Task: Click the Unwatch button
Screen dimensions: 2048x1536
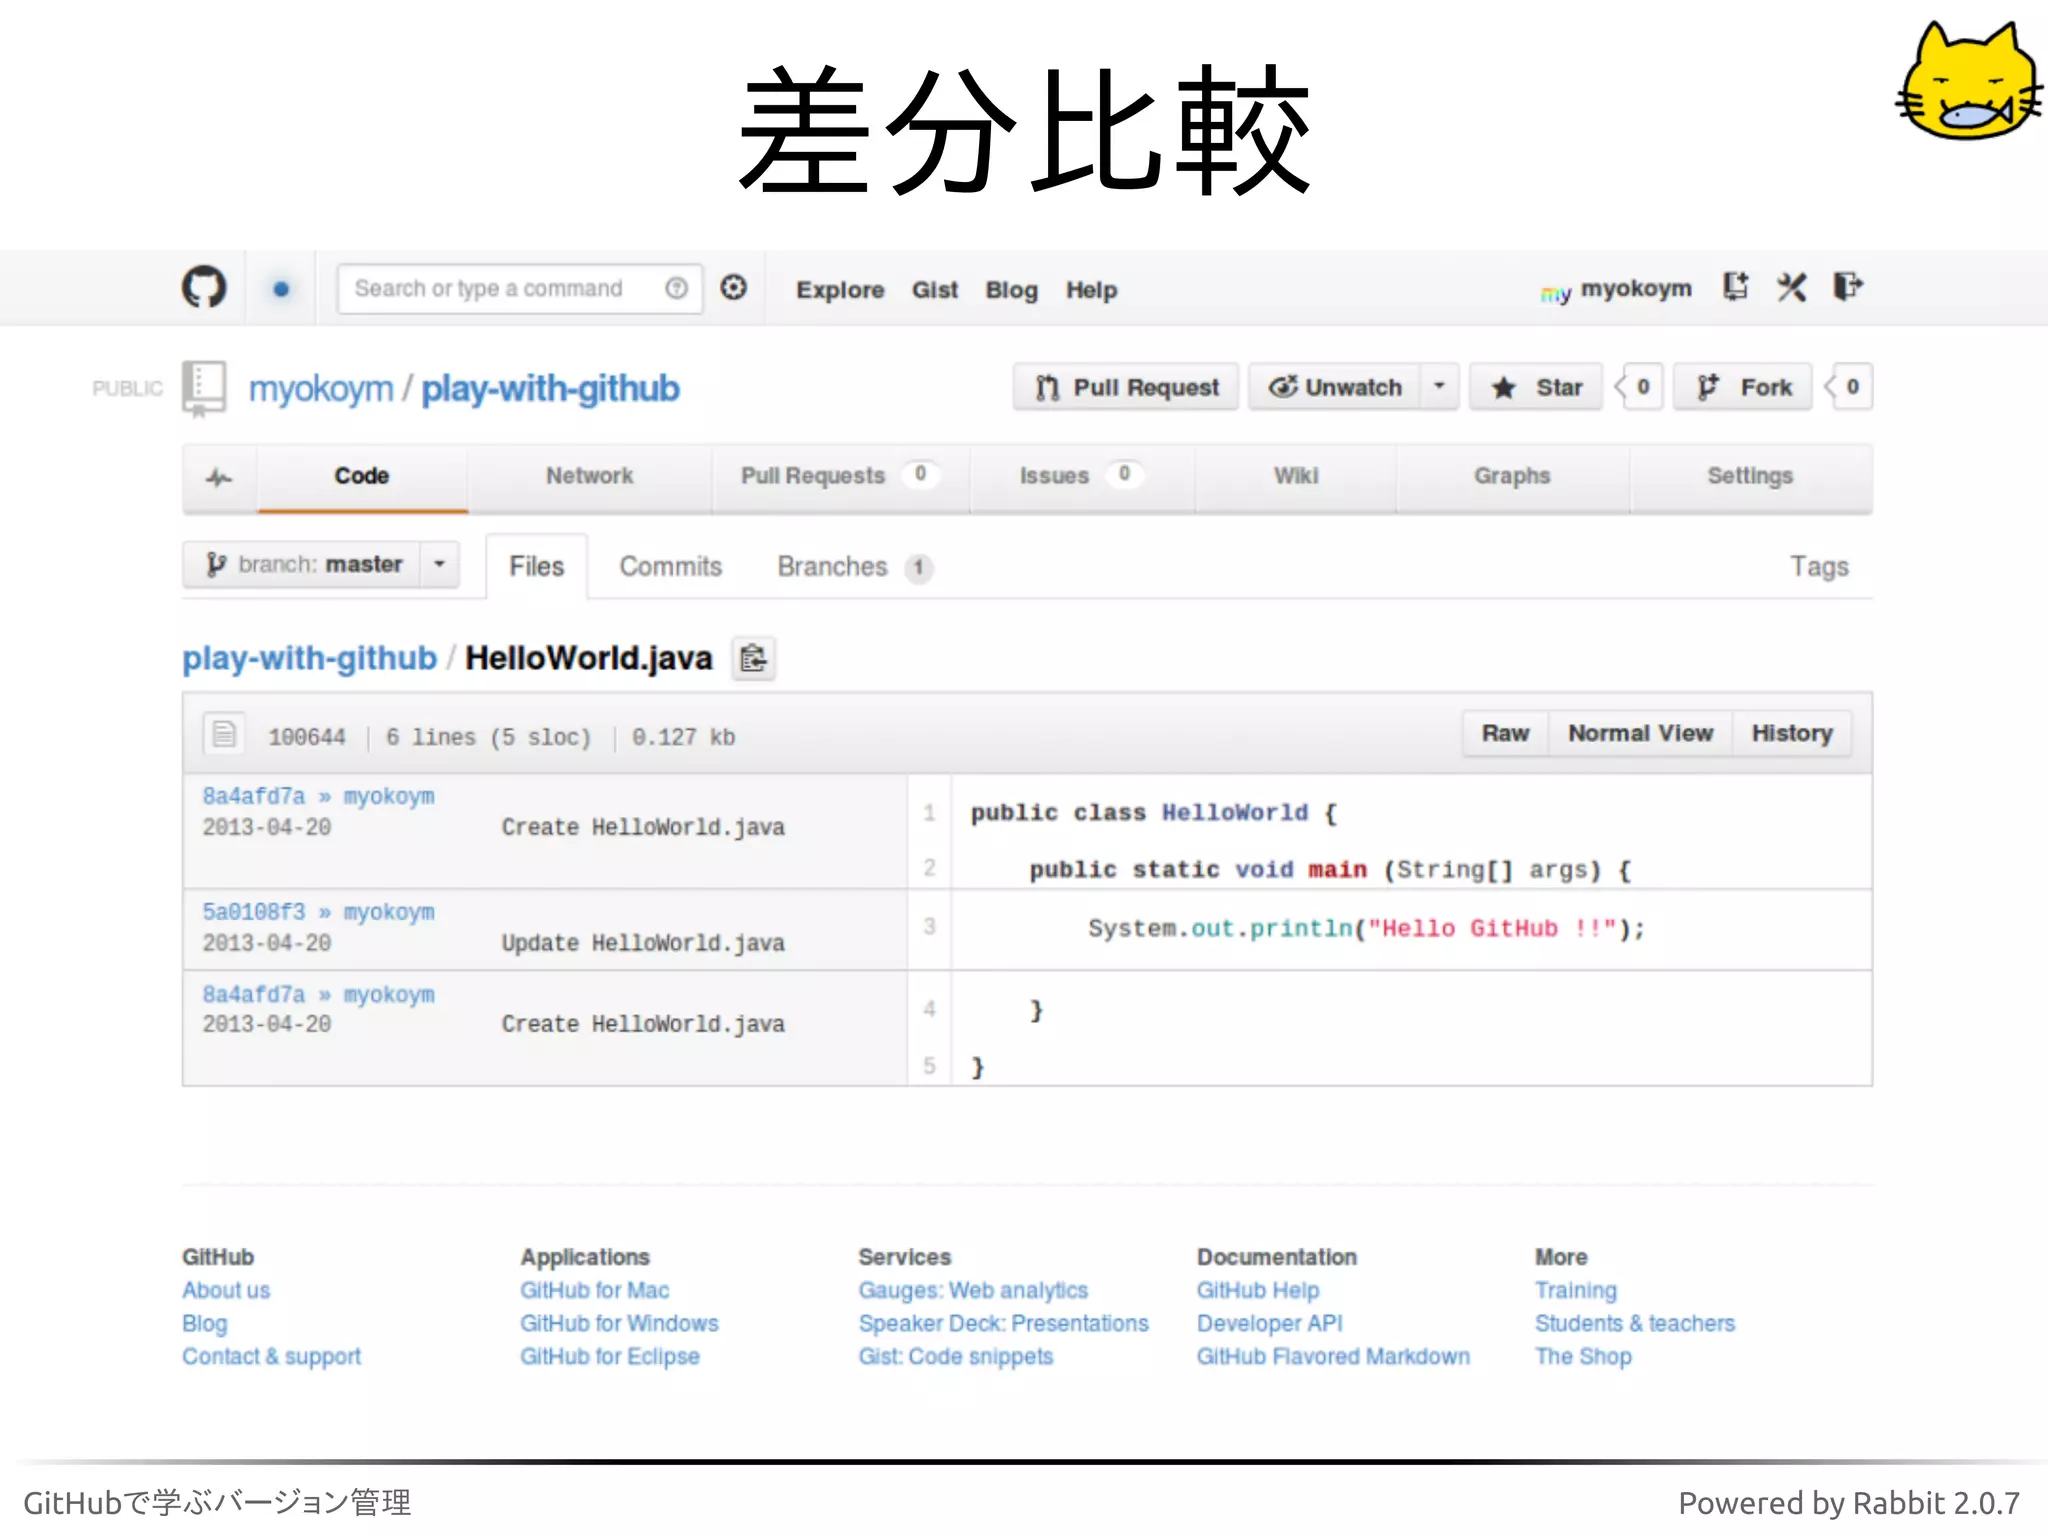Action: (x=1334, y=387)
